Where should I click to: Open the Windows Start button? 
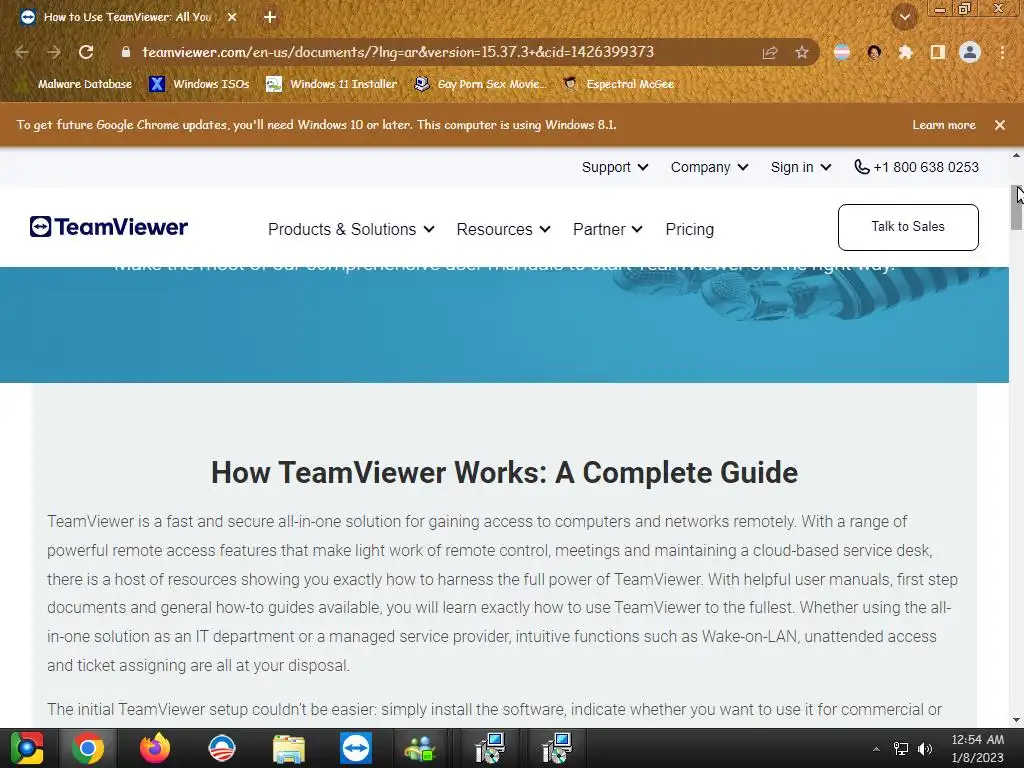pos(27,748)
